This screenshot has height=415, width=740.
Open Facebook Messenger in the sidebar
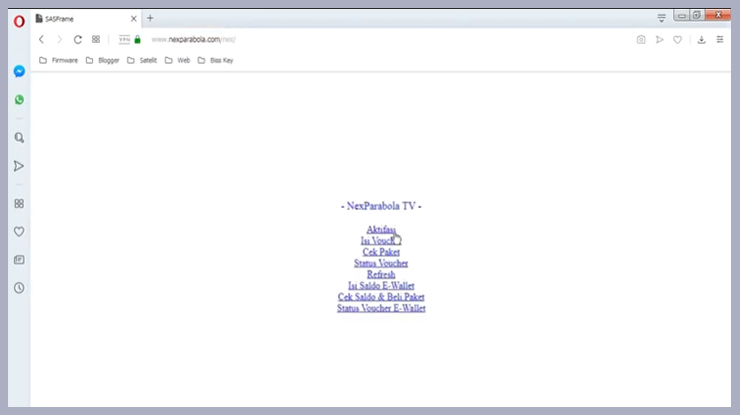[19, 71]
